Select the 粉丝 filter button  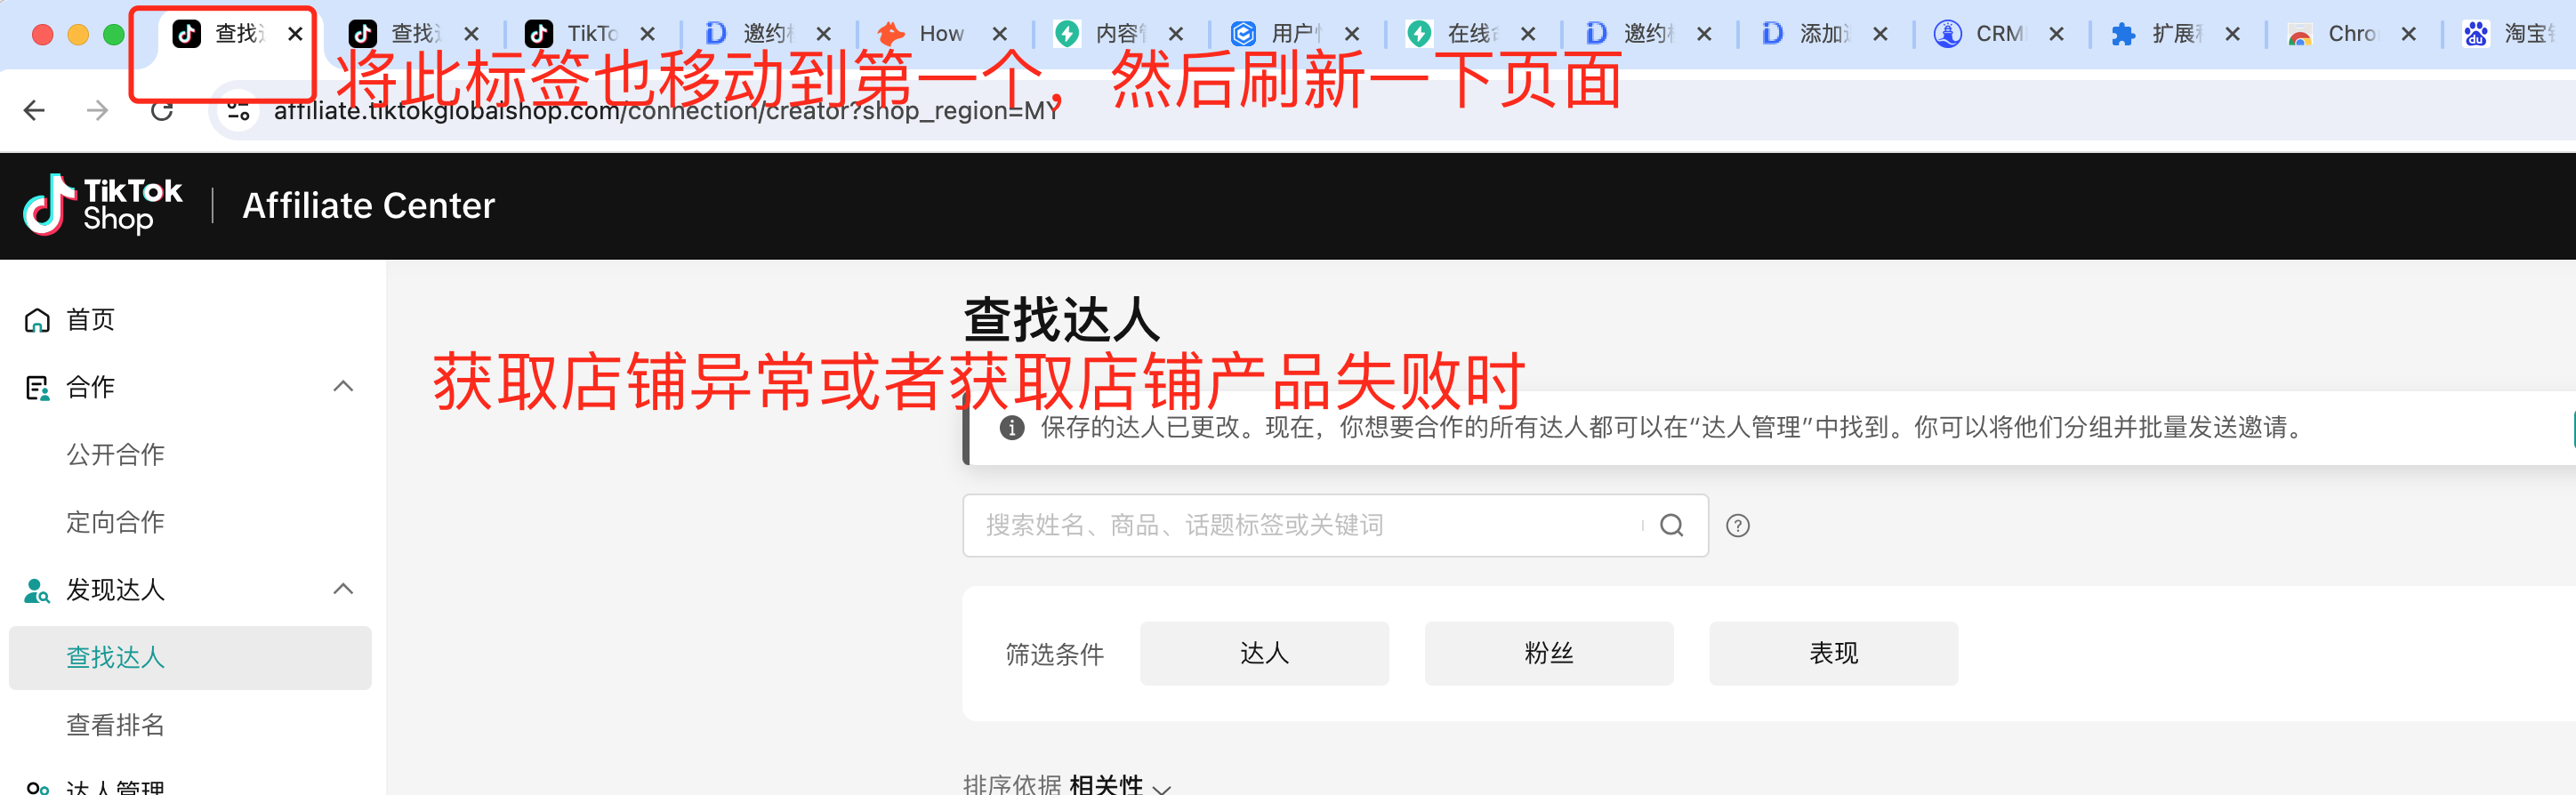(1549, 653)
